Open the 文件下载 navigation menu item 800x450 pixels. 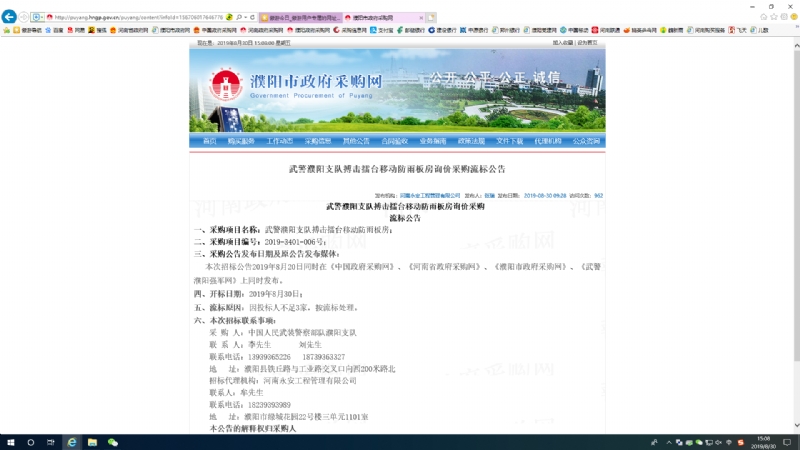509,141
